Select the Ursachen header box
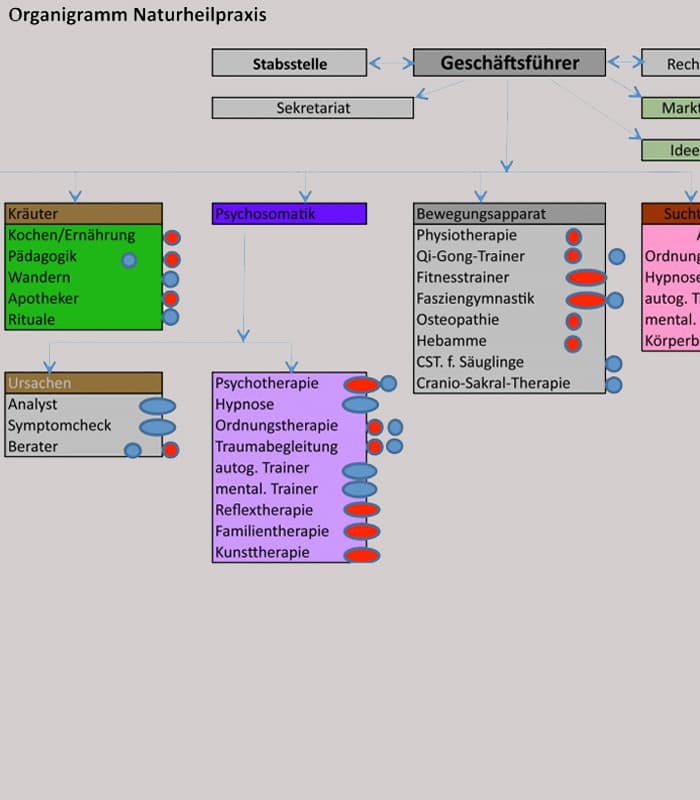 tap(83, 383)
